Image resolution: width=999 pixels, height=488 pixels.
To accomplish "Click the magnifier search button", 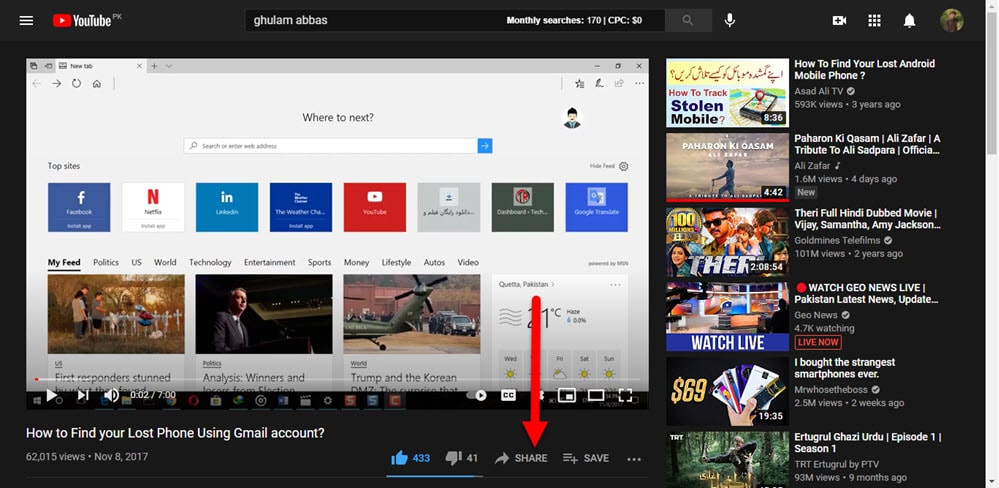I will tap(687, 20).
